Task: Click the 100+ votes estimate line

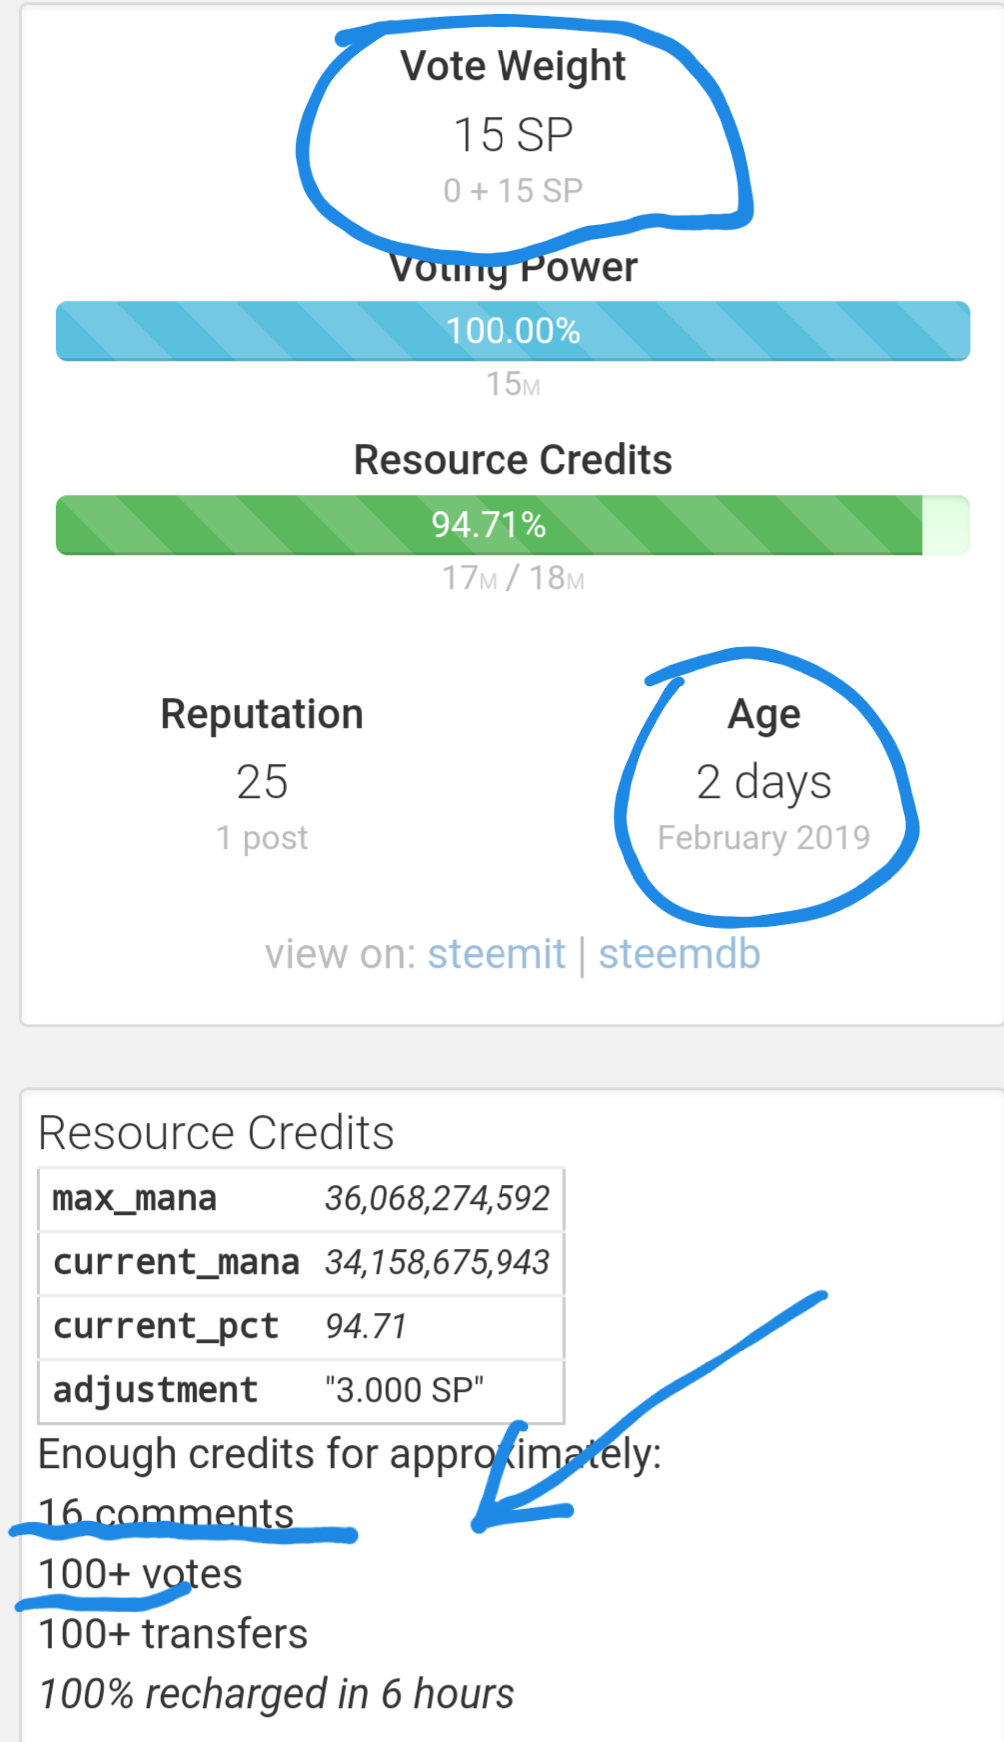Action: pyautogui.click(x=140, y=1574)
